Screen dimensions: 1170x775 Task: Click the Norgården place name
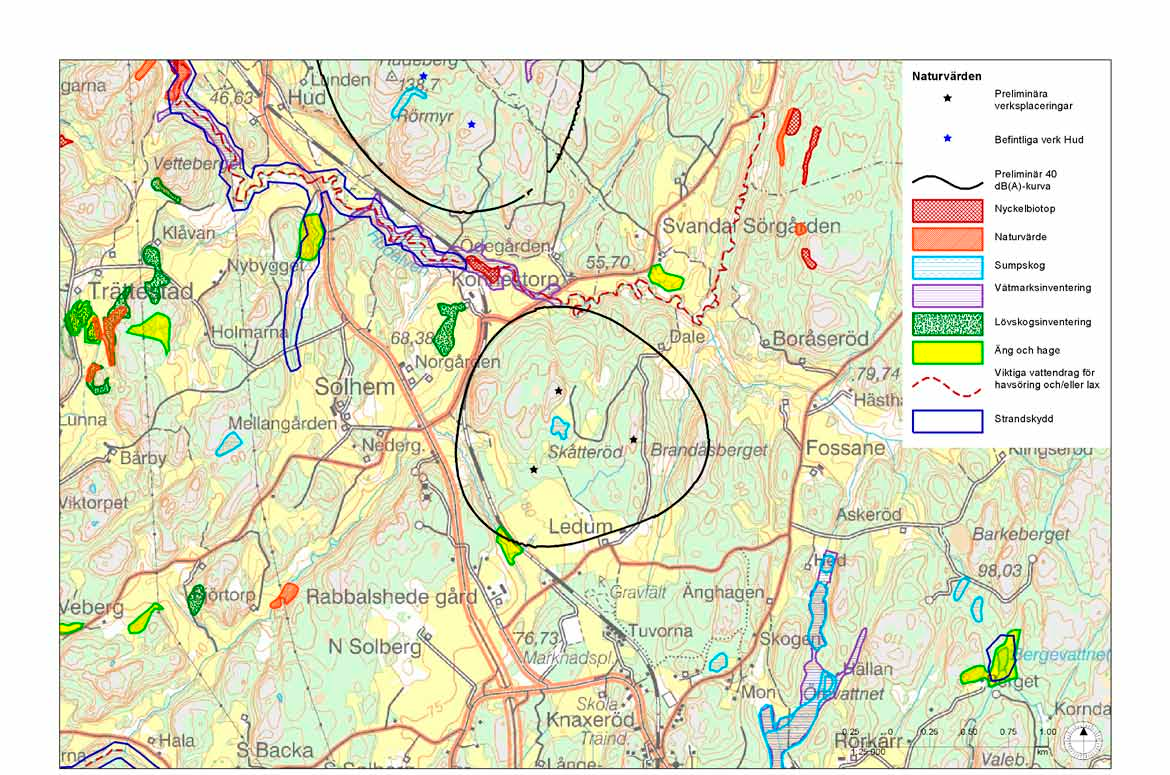(x=457, y=362)
